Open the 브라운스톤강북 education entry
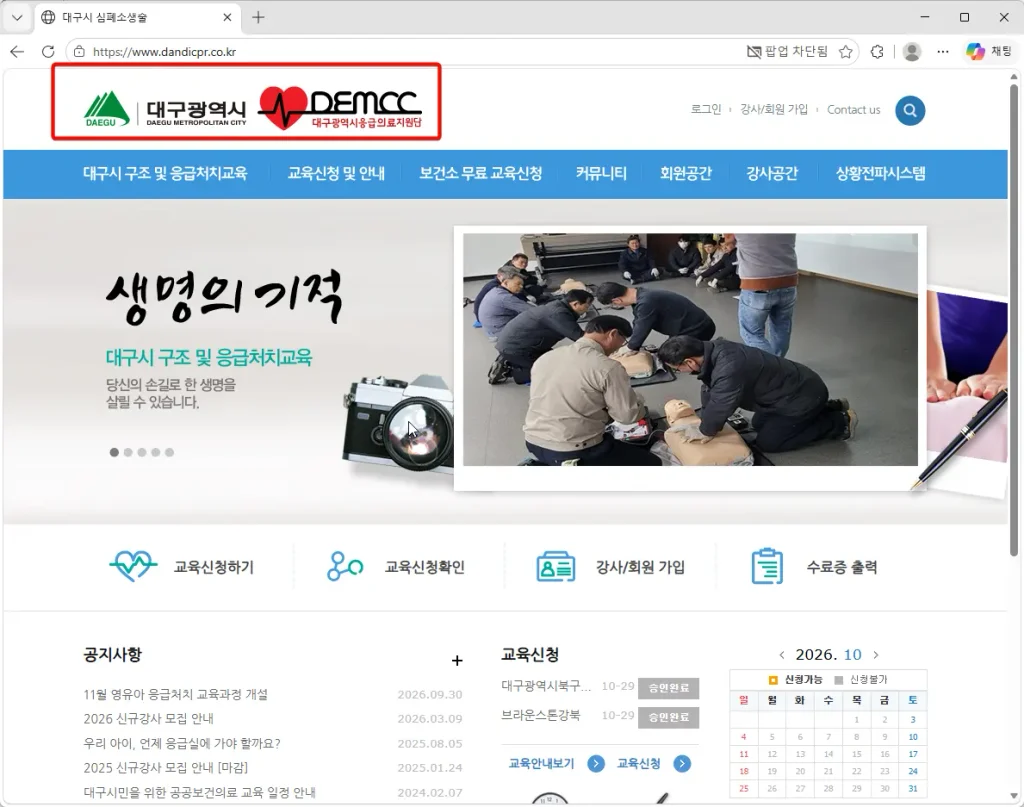Viewport: 1024px width, 807px height. [541, 715]
